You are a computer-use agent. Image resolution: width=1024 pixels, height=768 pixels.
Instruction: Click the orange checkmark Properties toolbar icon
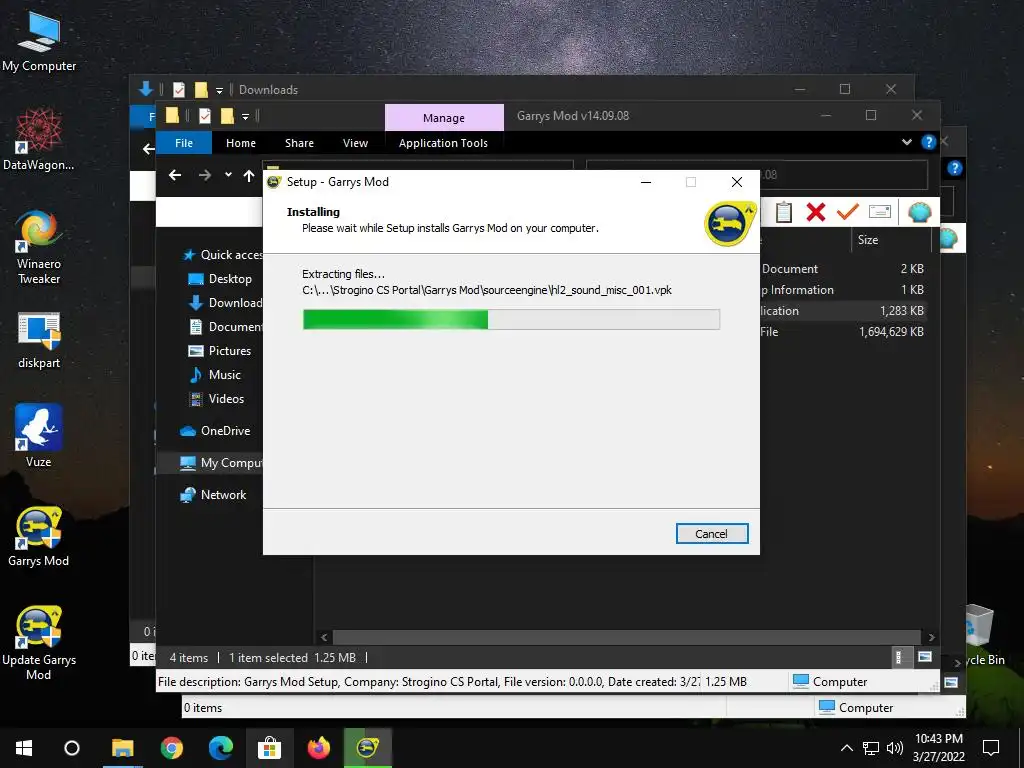point(848,212)
